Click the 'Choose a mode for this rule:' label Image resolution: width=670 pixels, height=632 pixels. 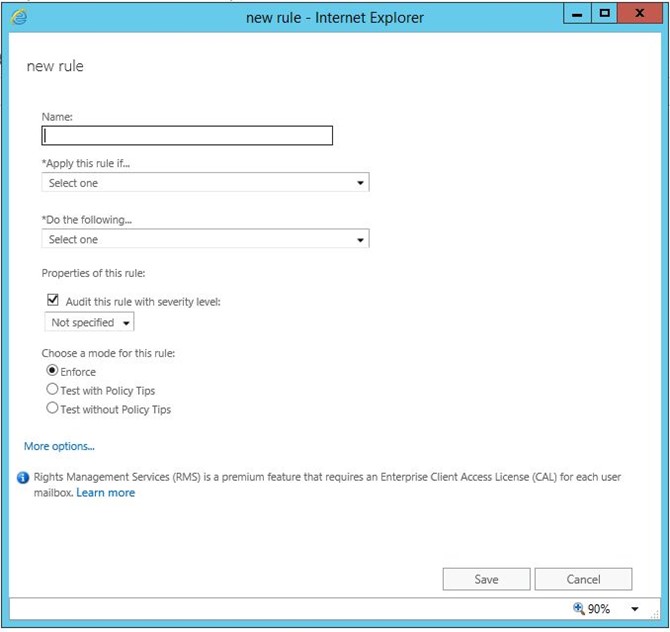[x=109, y=353]
